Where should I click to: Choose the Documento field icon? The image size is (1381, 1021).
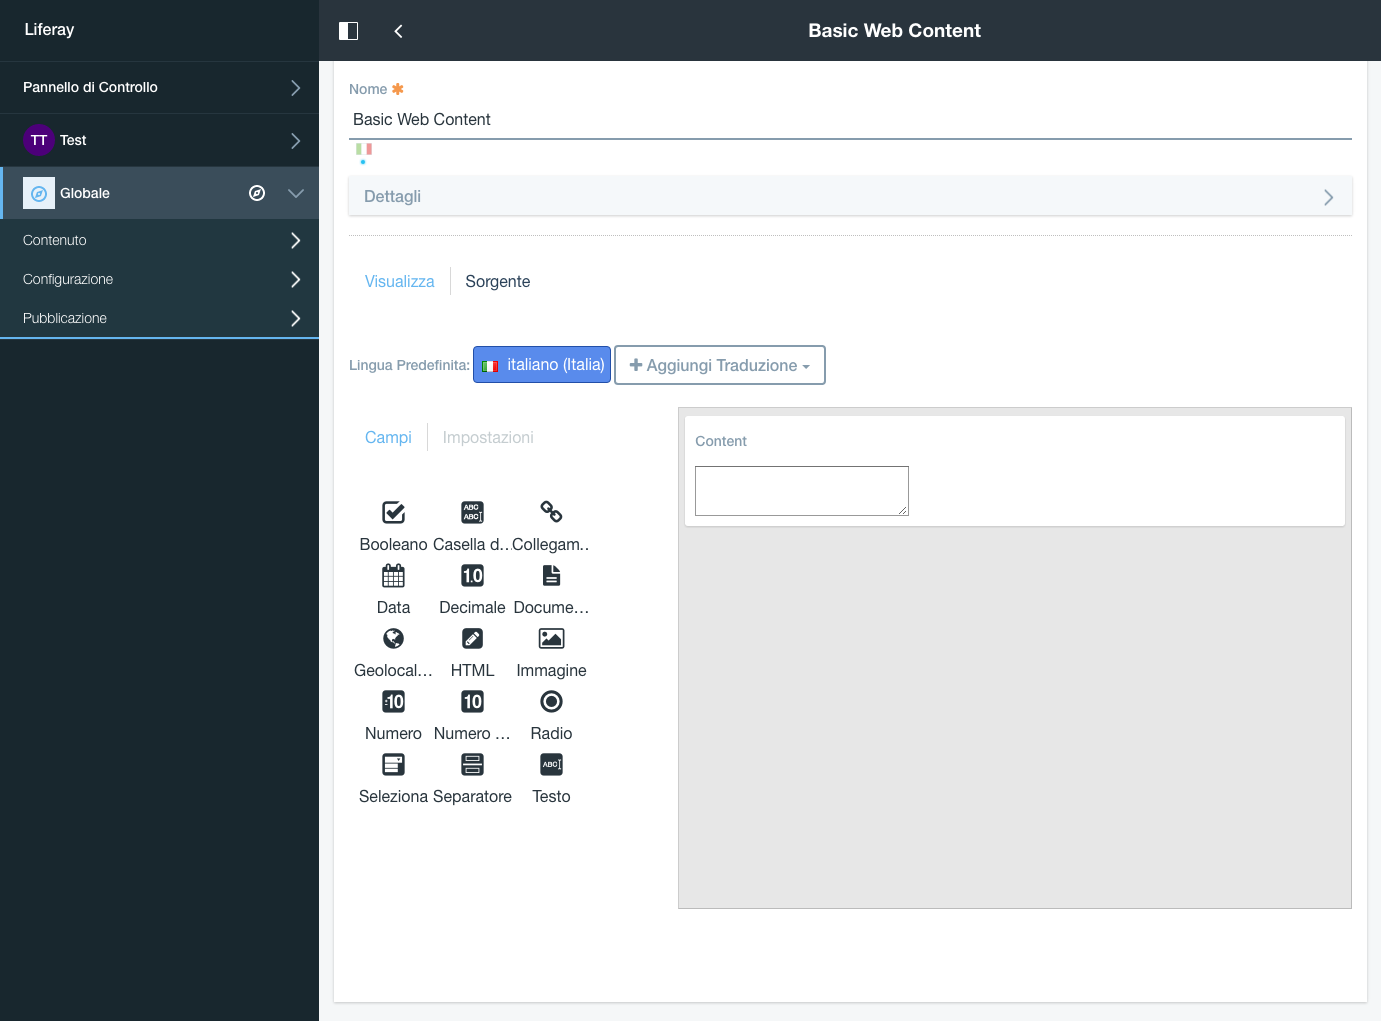pyautogui.click(x=551, y=575)
